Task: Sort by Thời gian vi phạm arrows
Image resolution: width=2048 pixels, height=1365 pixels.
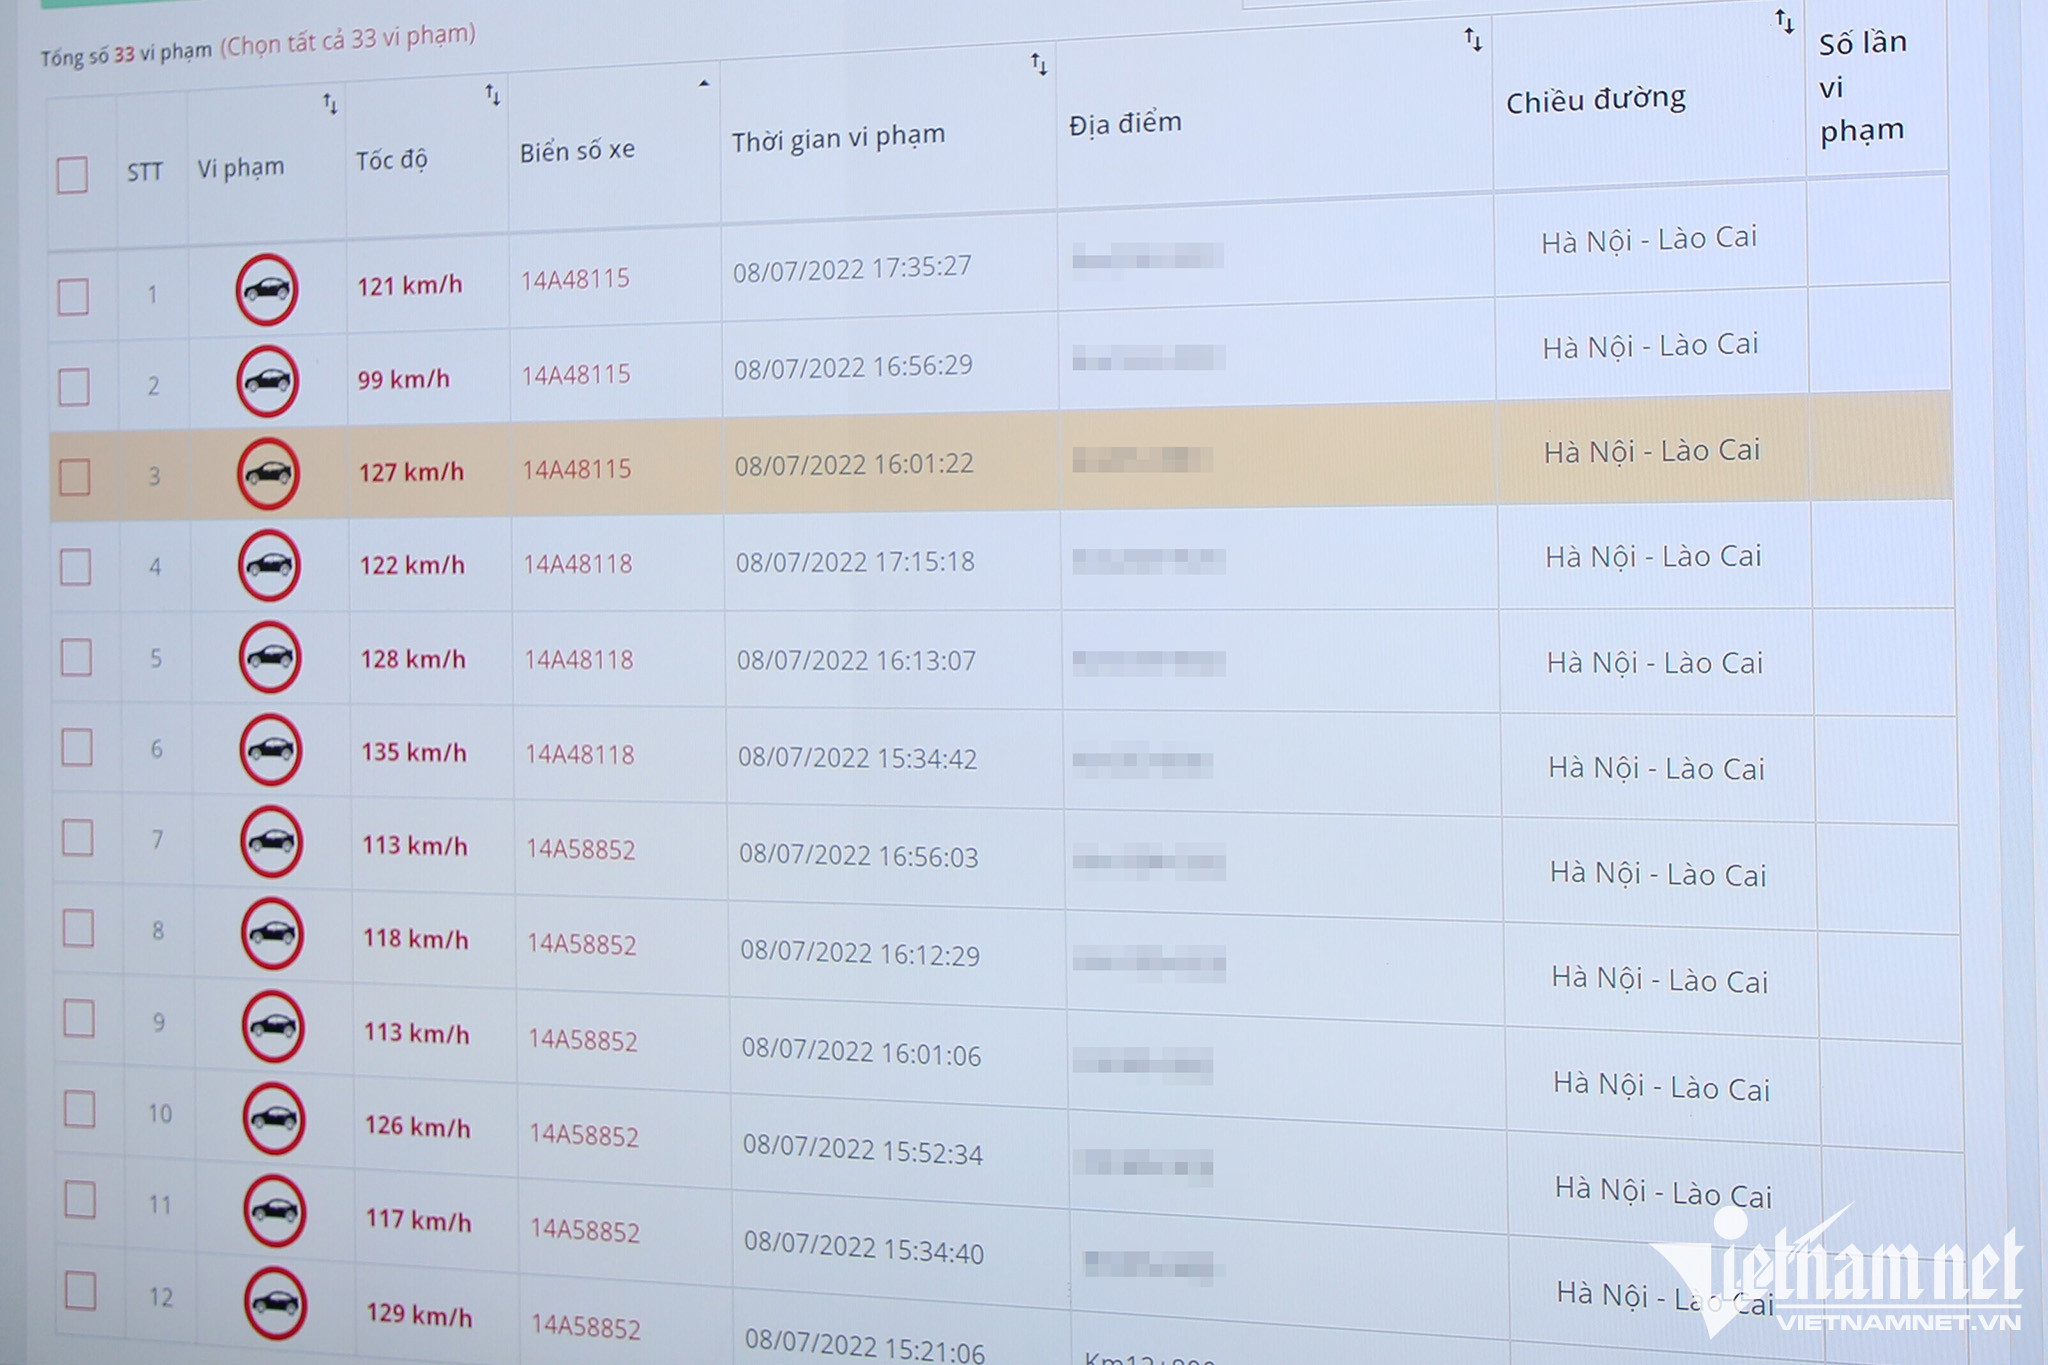Action: click(x=1039, y=65)
